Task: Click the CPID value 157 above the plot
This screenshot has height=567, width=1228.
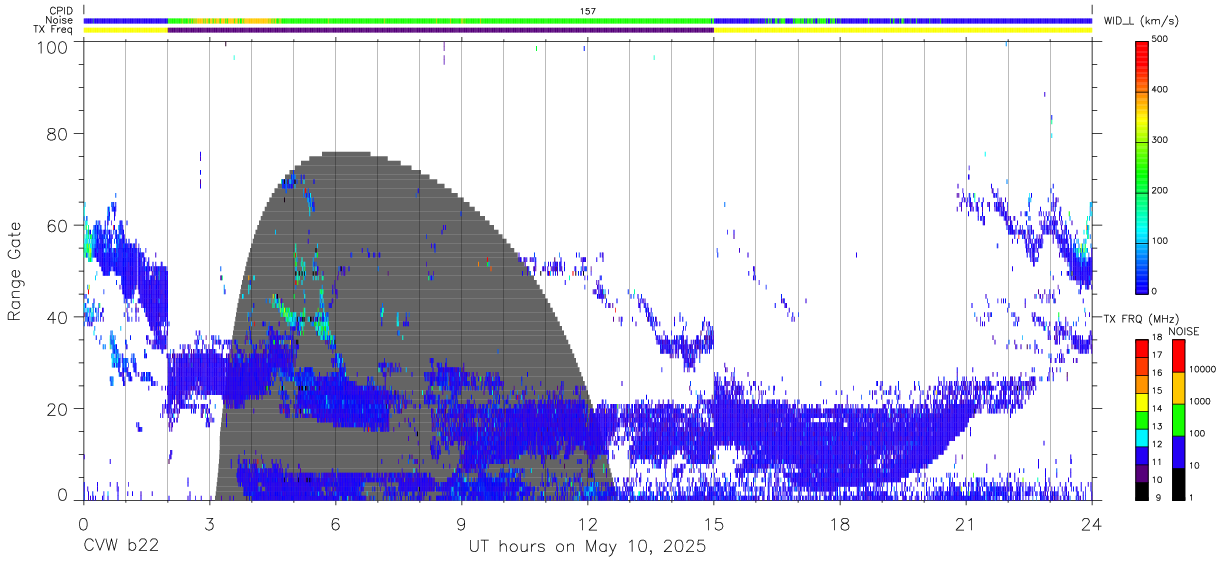Action: point(588,11)
